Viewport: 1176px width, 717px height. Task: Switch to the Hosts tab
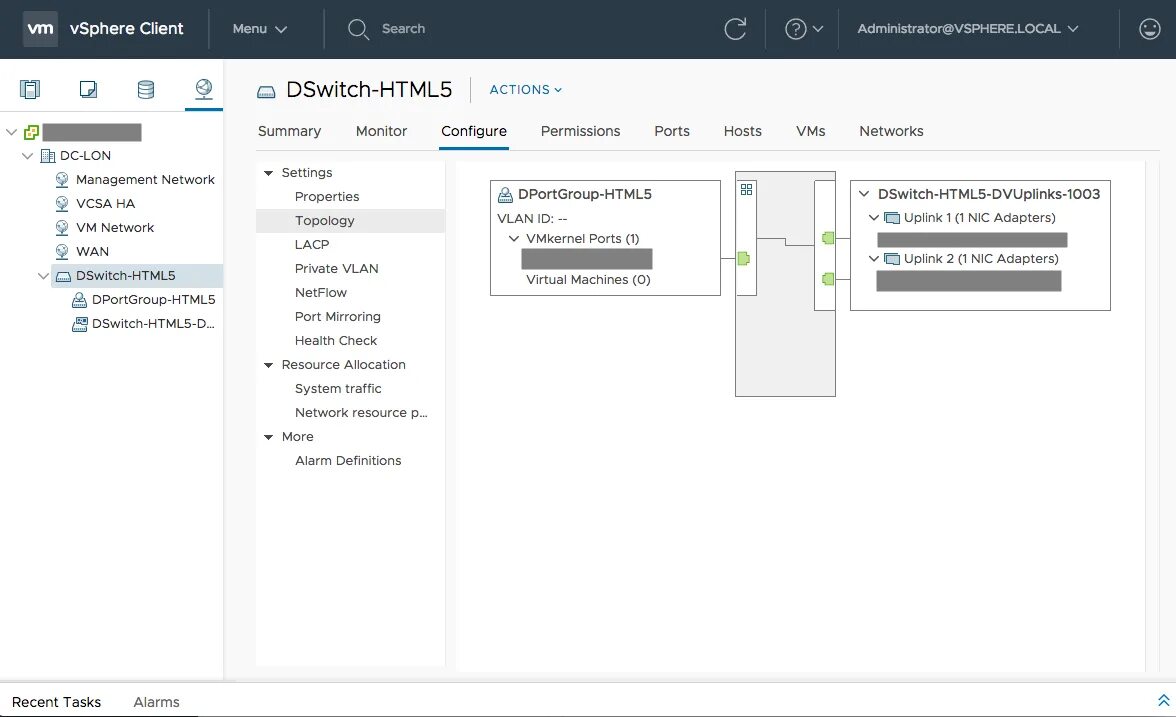point(742,131)
